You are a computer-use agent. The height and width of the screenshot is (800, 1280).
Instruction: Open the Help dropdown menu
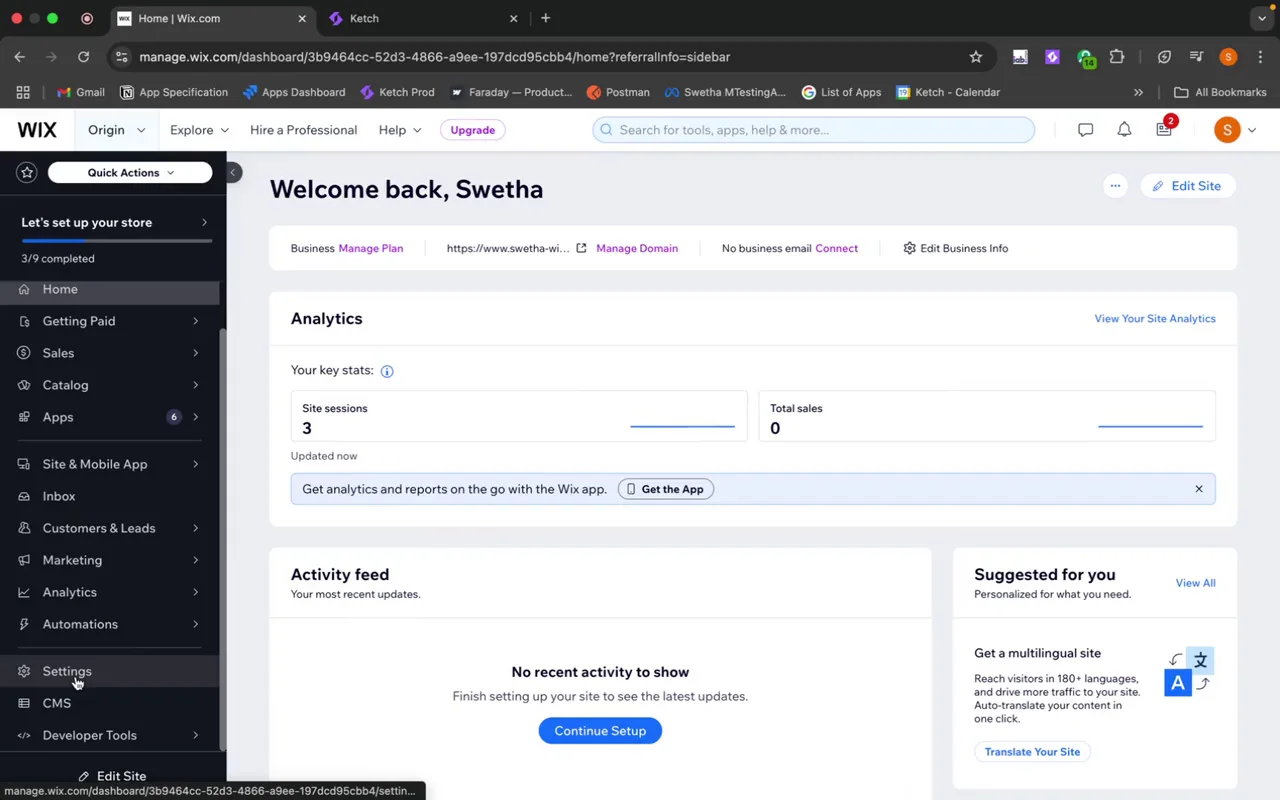click(x=400, y=130)
